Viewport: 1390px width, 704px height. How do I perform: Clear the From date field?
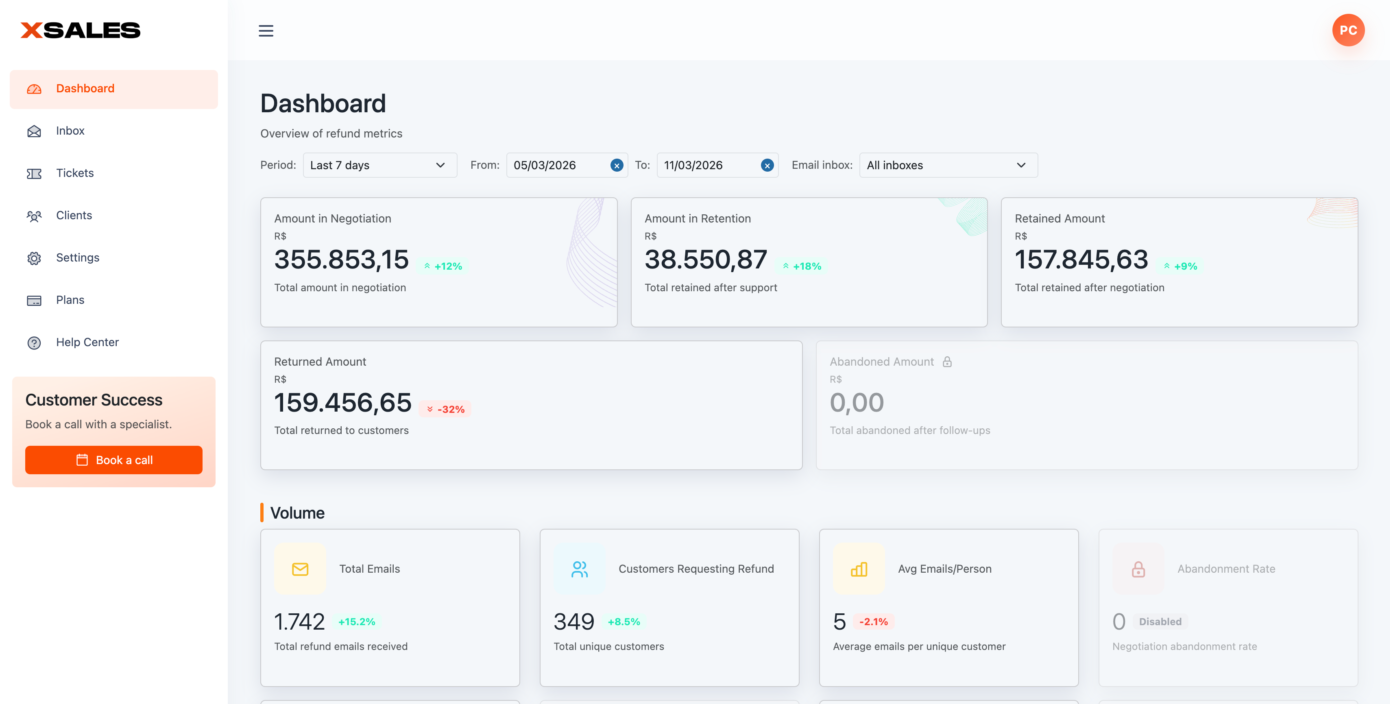(617, 165)
